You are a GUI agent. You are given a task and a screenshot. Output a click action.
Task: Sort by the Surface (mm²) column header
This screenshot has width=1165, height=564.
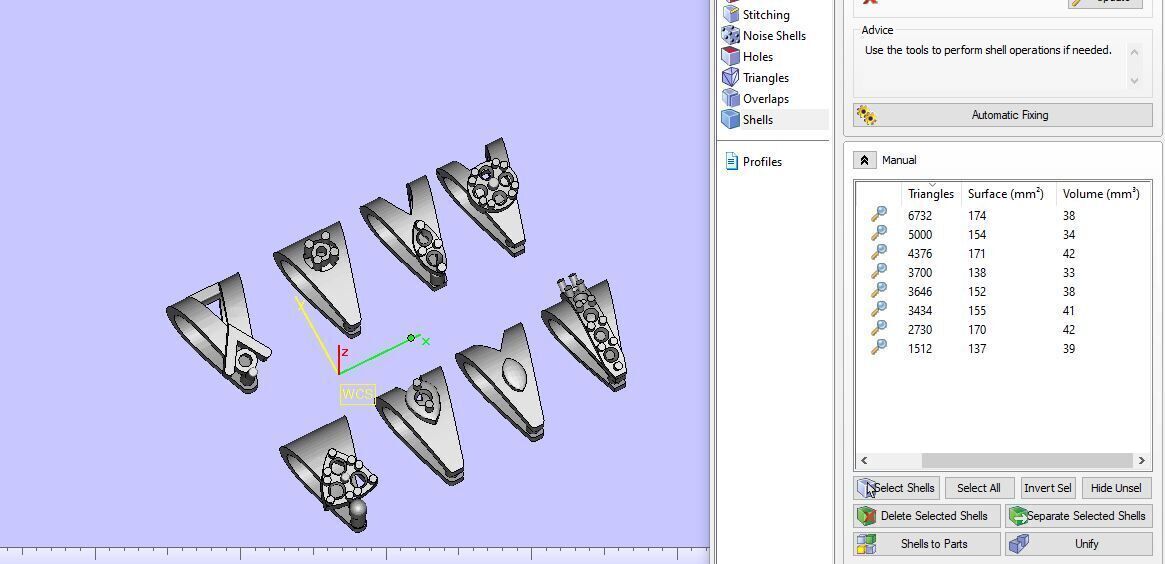(1005, 193)
